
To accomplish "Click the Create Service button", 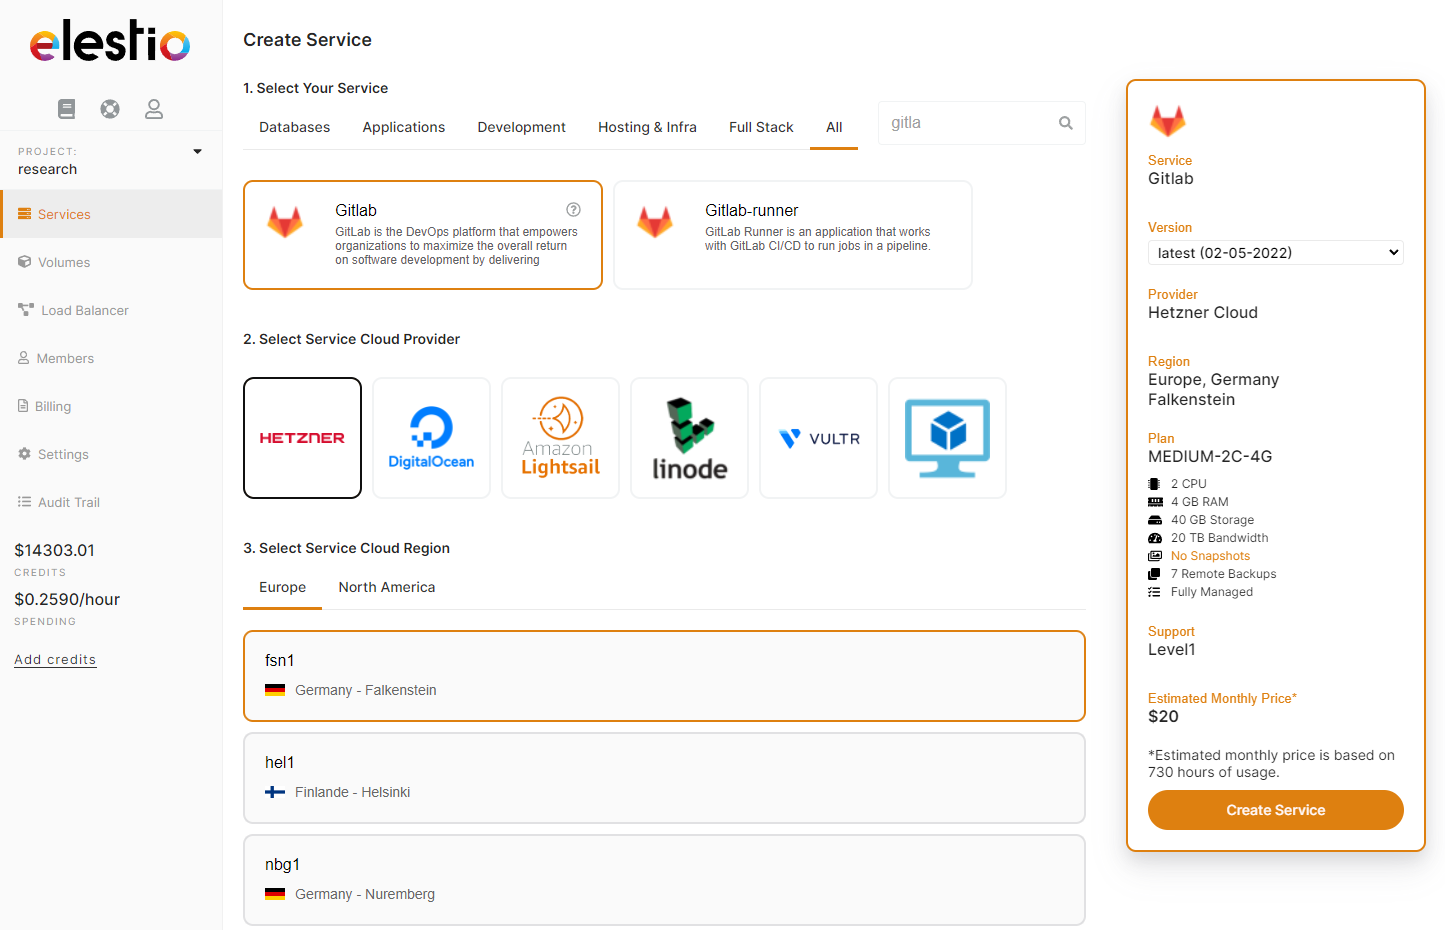I will point(1275,810).
